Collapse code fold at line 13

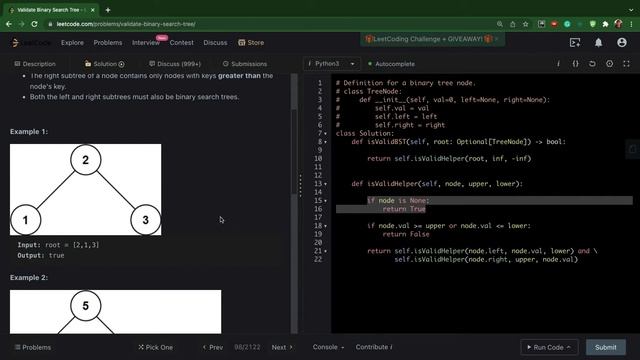pyautogui.click(x=325, y=184)
